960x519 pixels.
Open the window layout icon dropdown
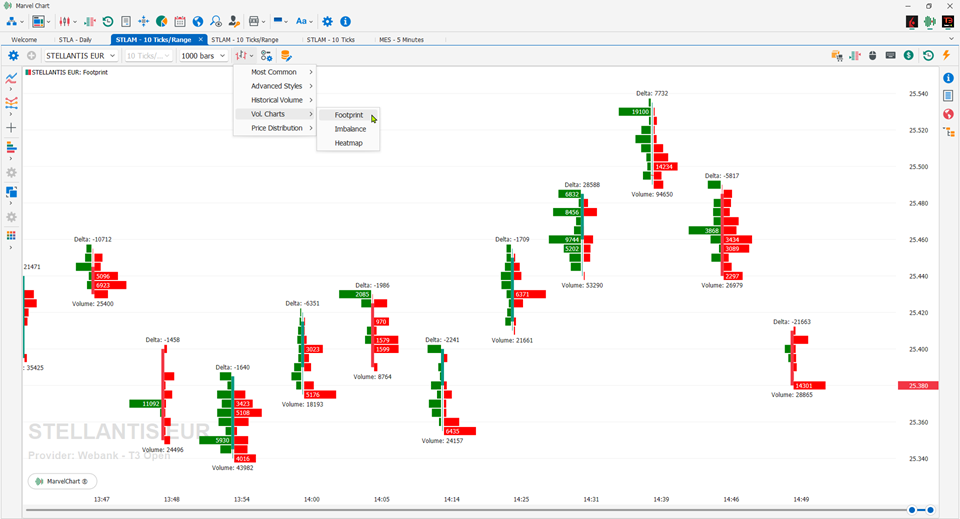click(38, 21)
